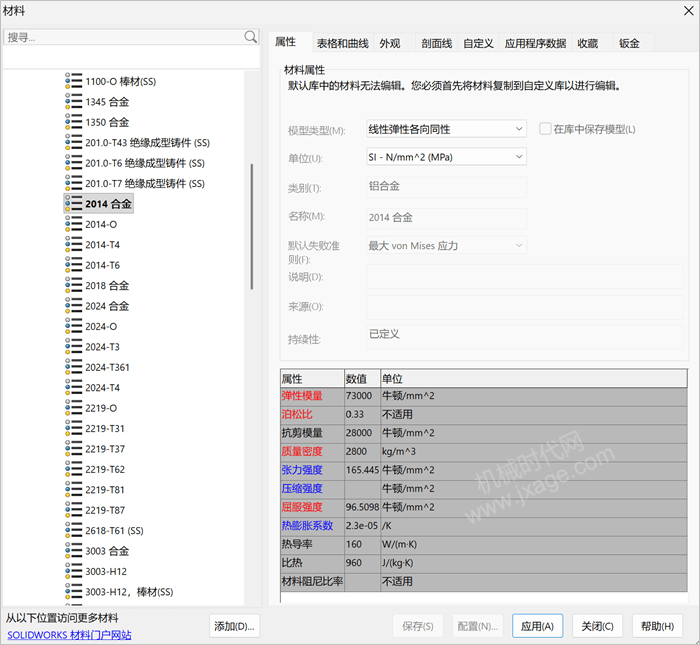This screenshot has width=700, height=645.
Task: Click 张力强度 value 165.445 cell
Action: 362,470
